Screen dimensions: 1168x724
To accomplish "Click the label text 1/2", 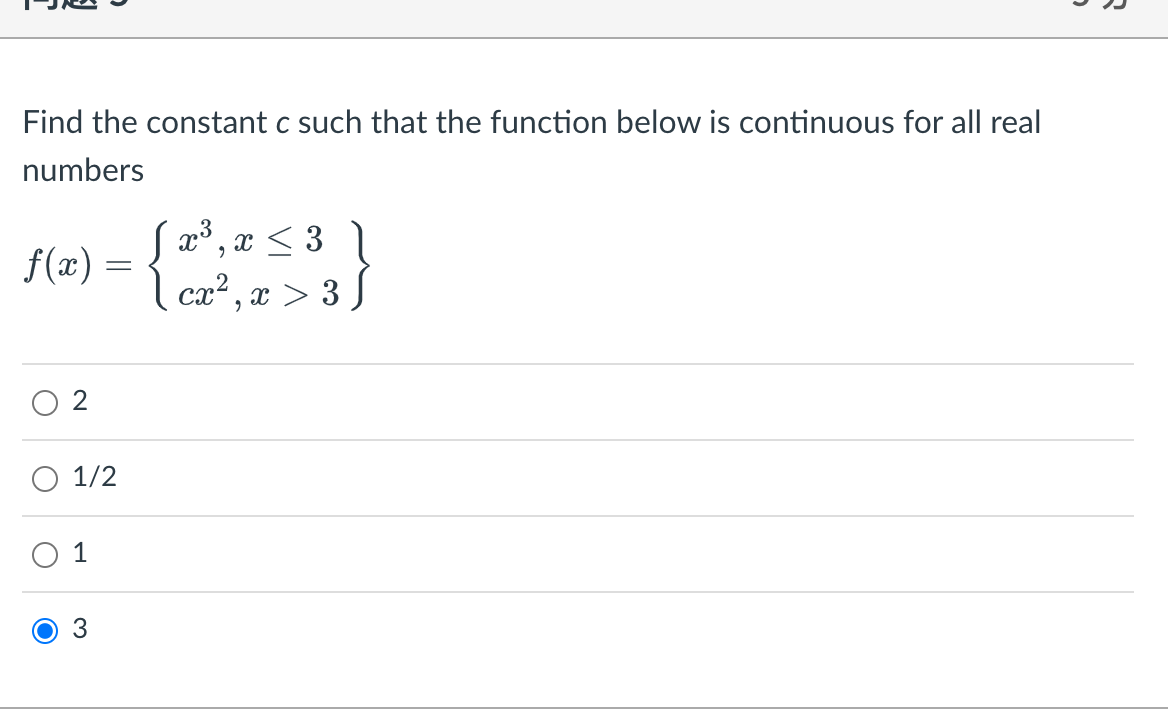I will coord(96,478).
